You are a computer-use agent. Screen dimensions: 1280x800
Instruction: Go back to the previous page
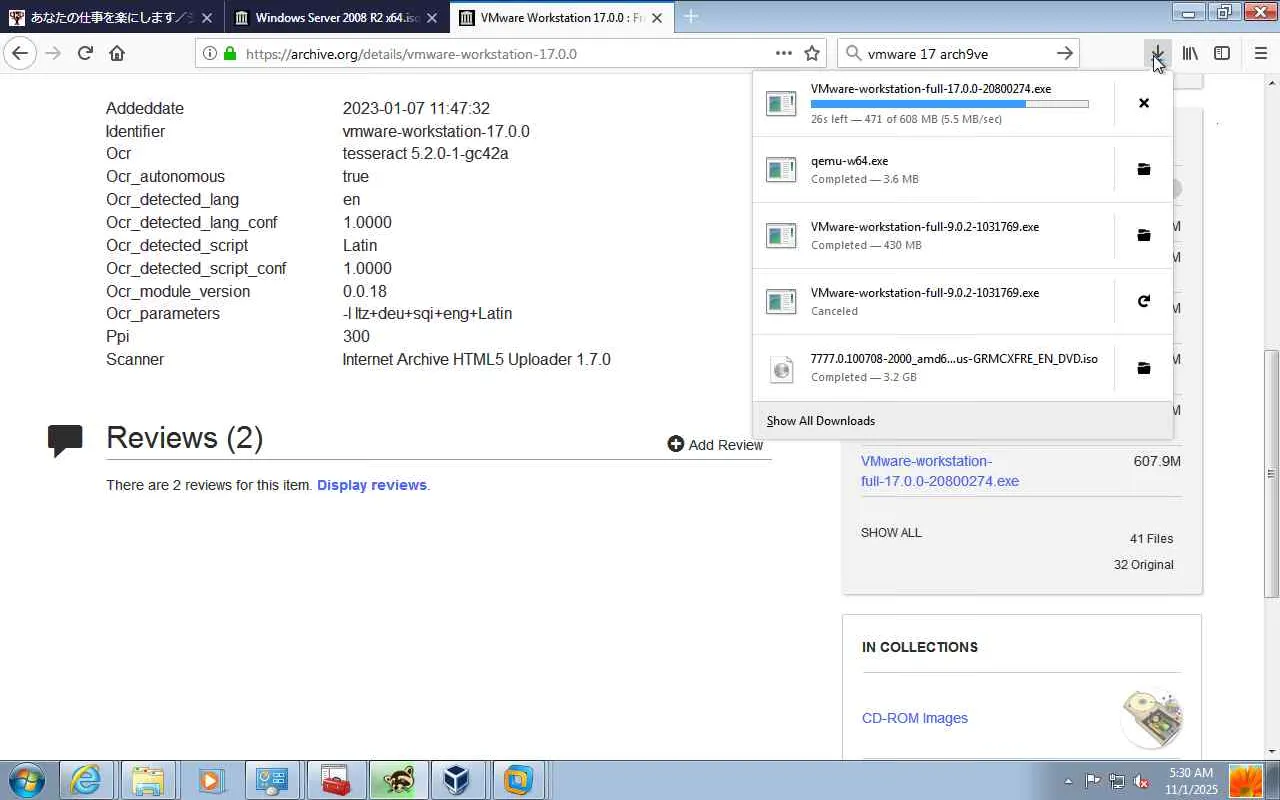tap(20, 54)
